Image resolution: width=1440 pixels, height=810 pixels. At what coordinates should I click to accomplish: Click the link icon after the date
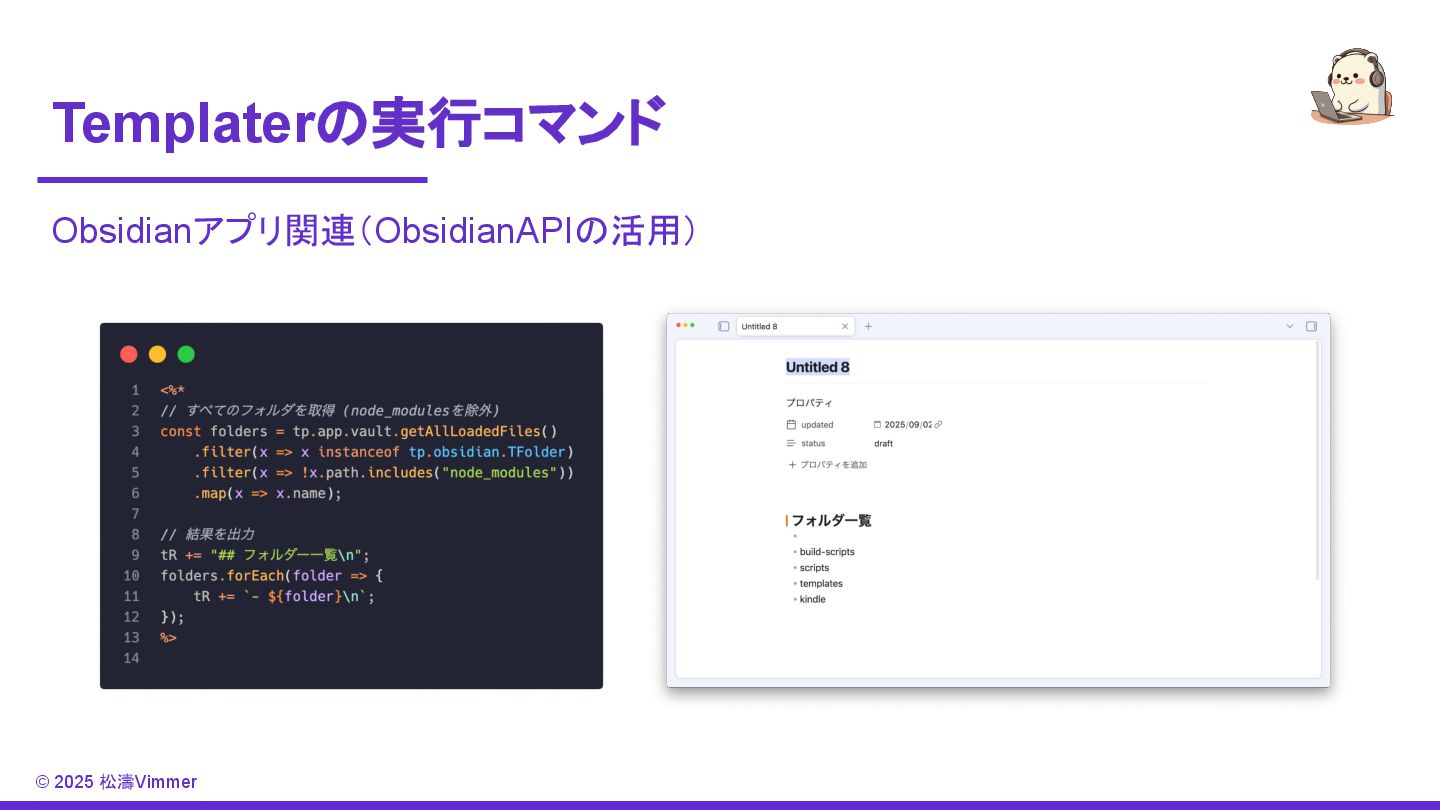tap(938, 424)
